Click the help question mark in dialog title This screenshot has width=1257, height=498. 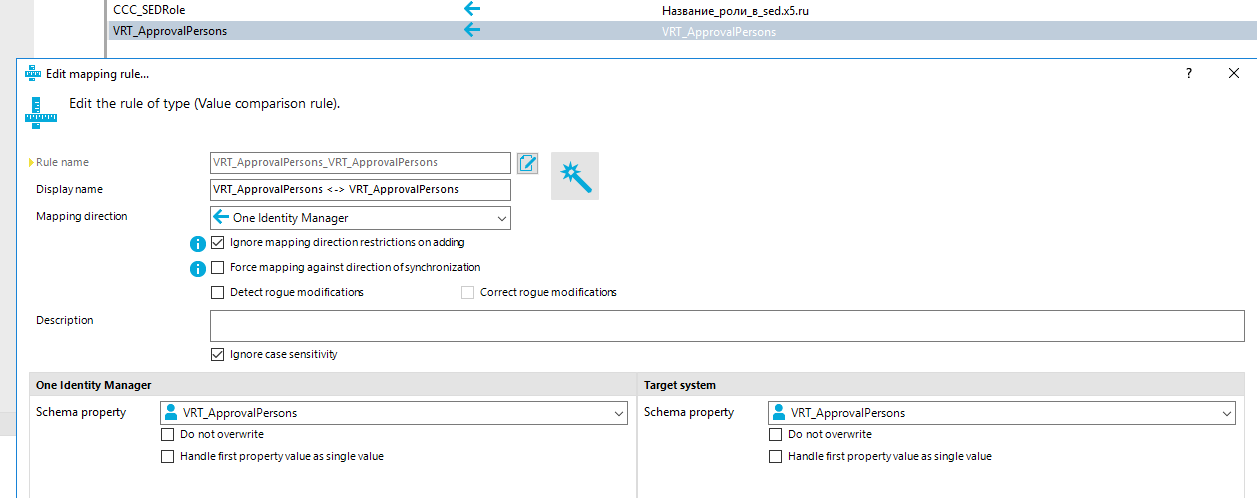click(1189, 74)
